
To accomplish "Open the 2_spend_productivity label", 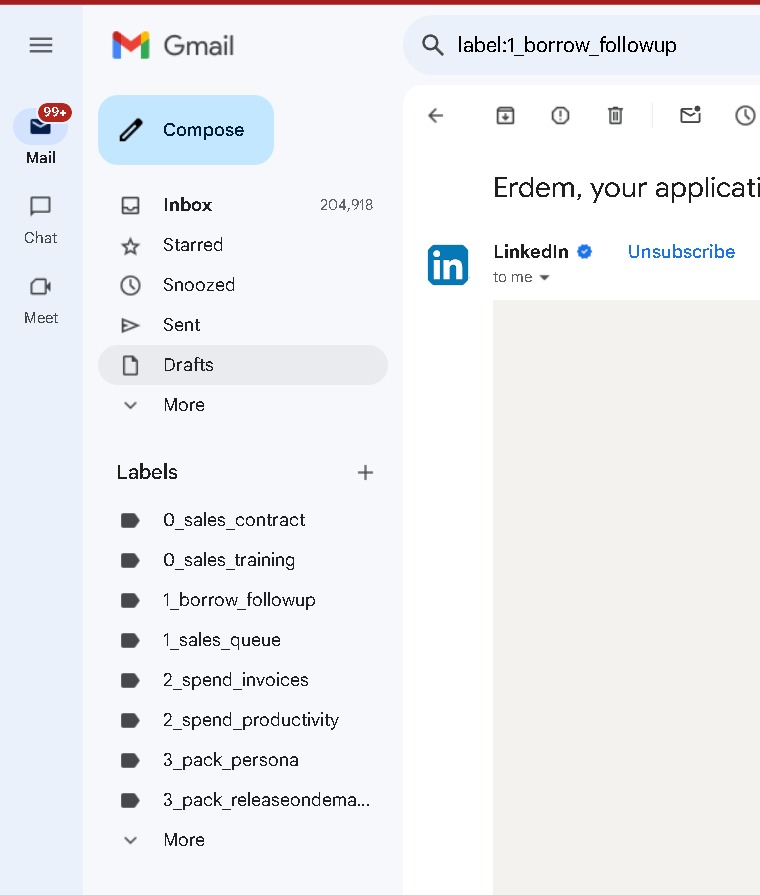I will click(243, 720).
